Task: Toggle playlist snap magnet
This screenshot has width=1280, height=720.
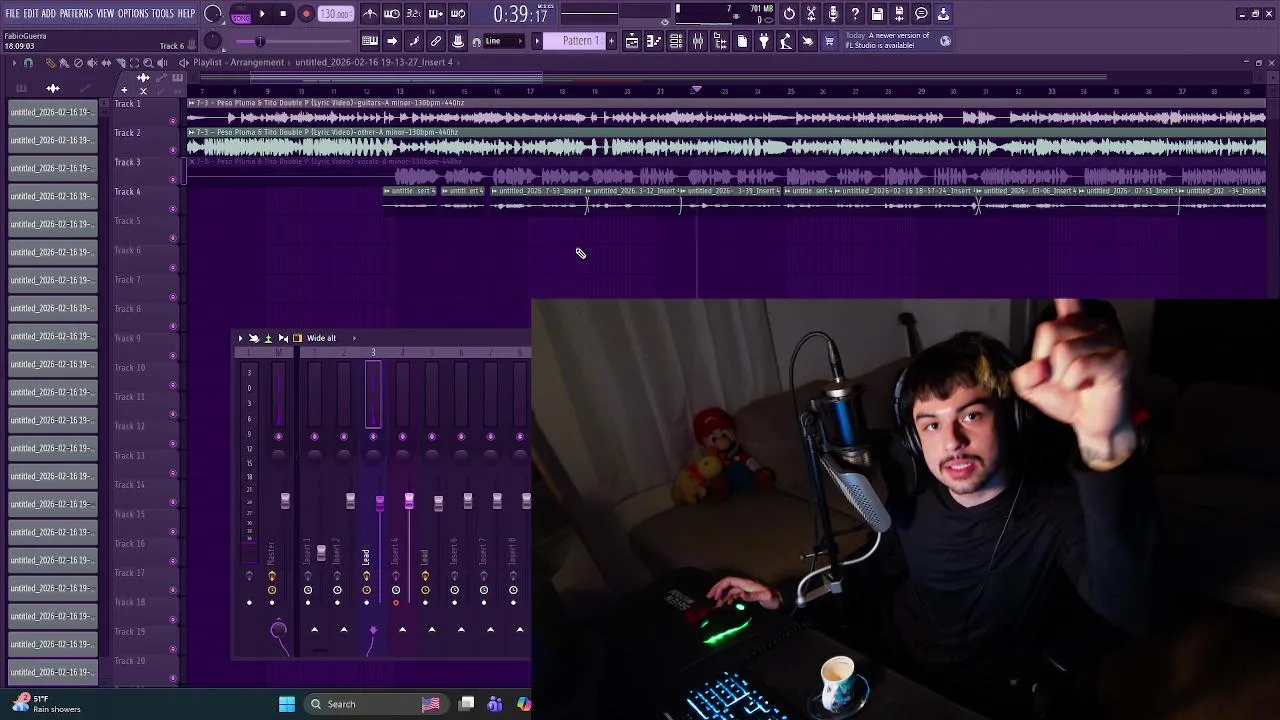Action: click(x=28, y=63)
